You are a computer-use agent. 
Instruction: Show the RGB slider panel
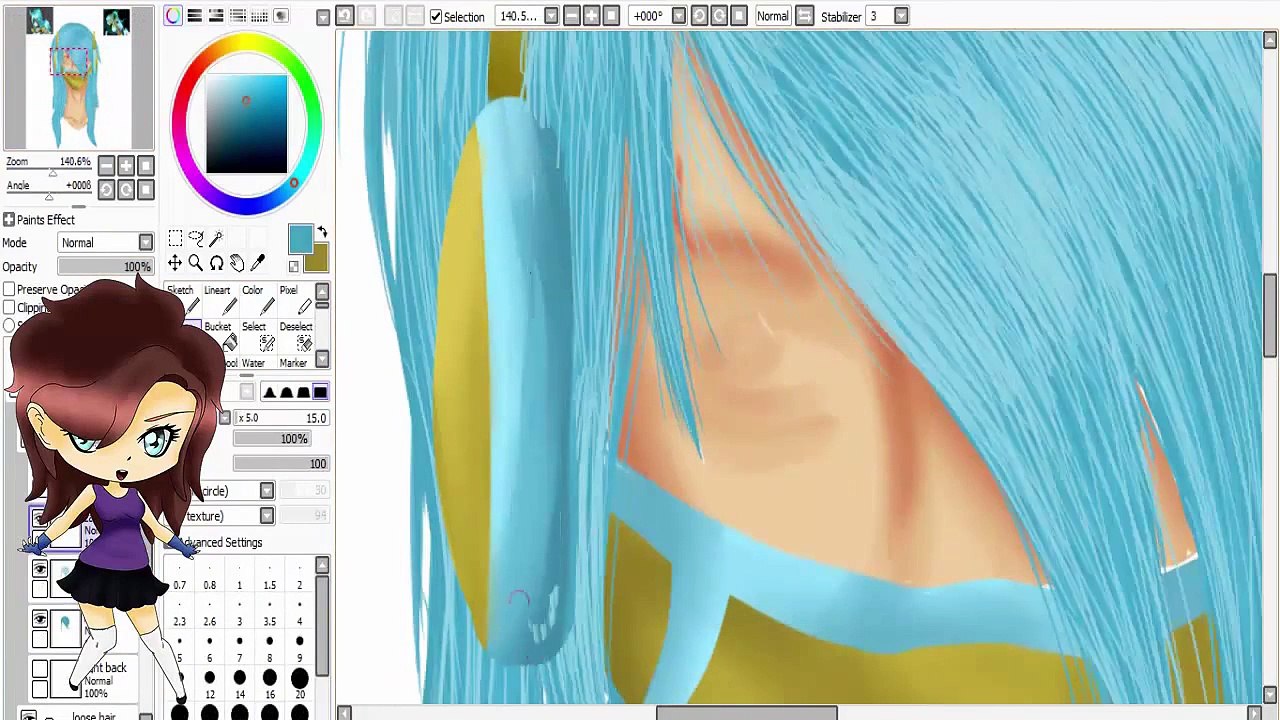(x=195, y=16)
